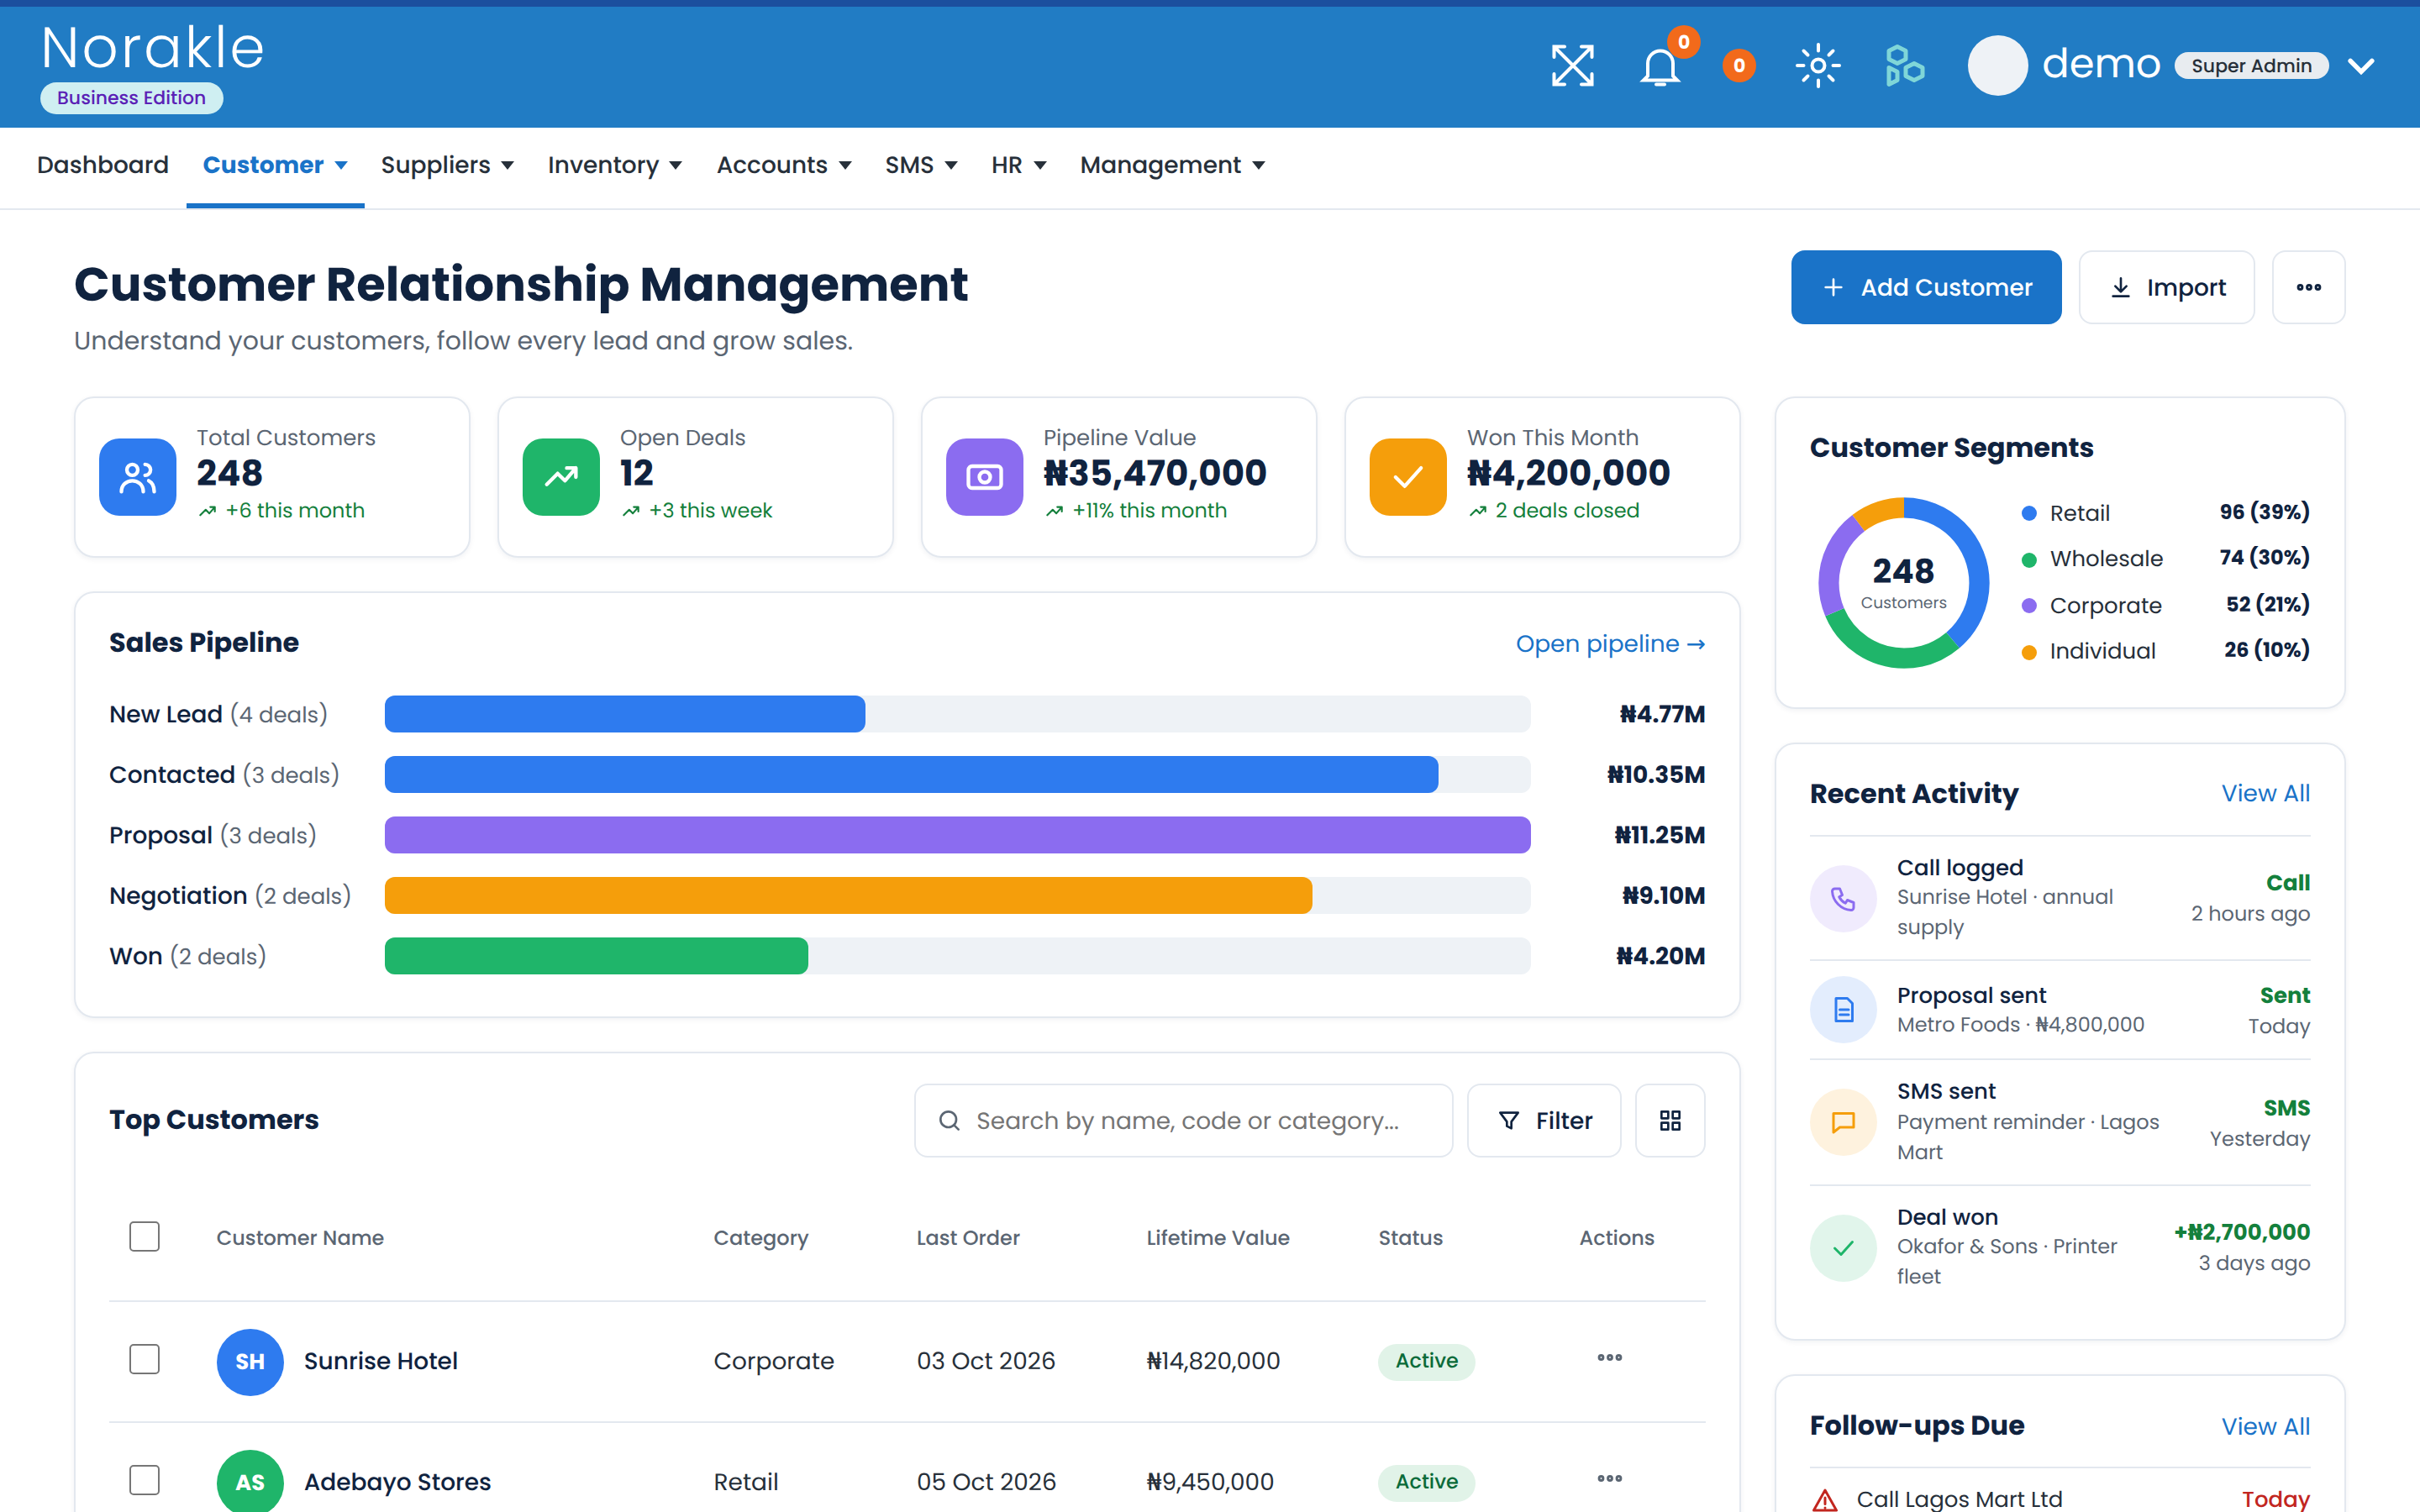Check the Adebayo Stores row checkbox
2420x1512 pixels.
coord(145,1480)
